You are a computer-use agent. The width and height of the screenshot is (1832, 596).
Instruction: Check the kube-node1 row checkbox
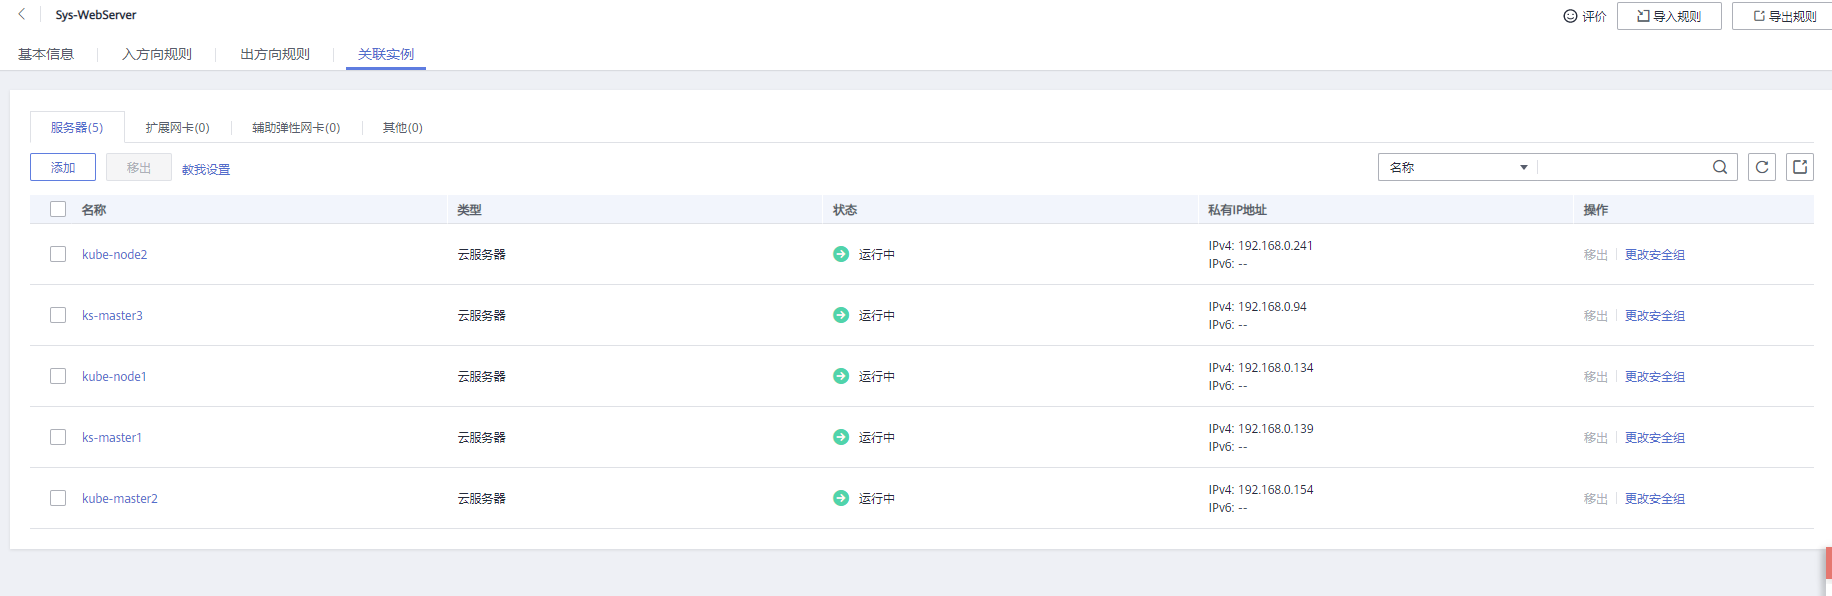pyautogui.click(x=58, y=376)
